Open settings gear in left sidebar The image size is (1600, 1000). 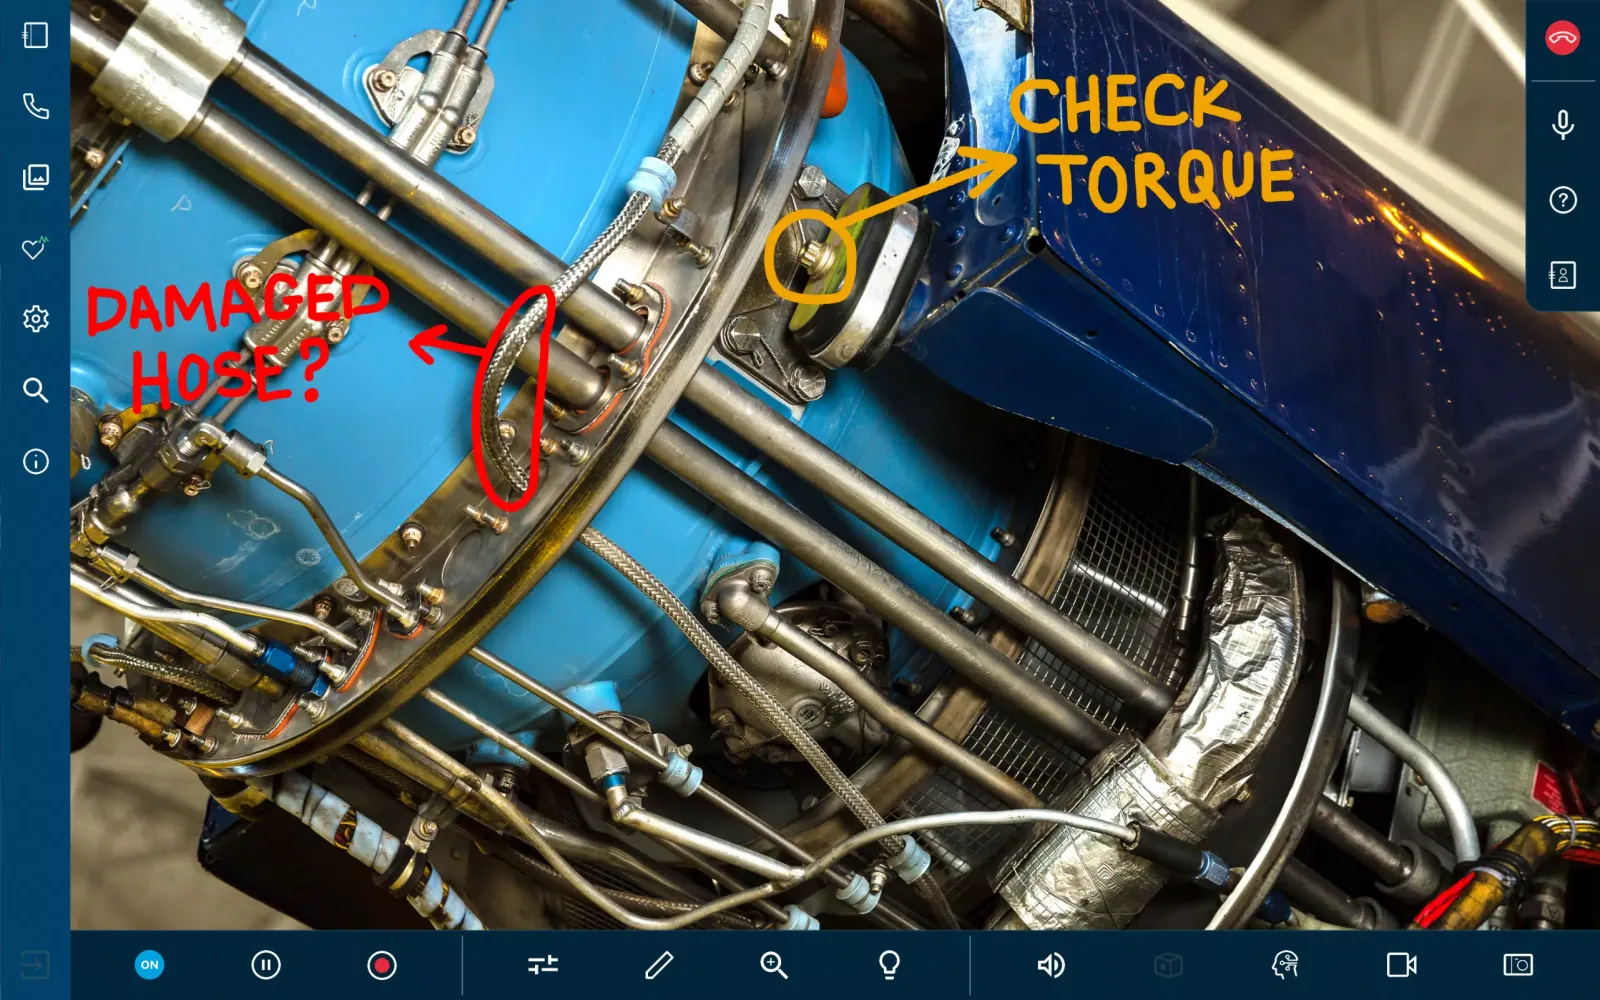point(35,319)
